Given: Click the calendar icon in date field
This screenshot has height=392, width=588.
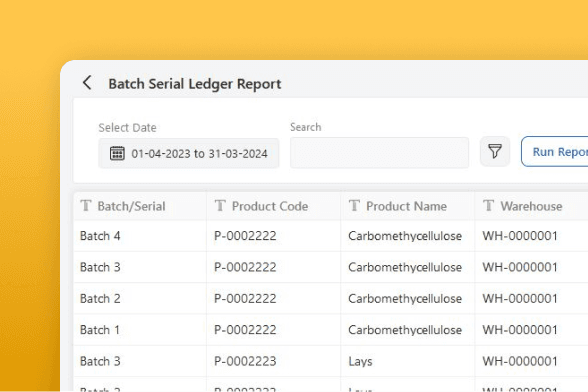Looking at the screenshot, I should click(x=117, y=153).
